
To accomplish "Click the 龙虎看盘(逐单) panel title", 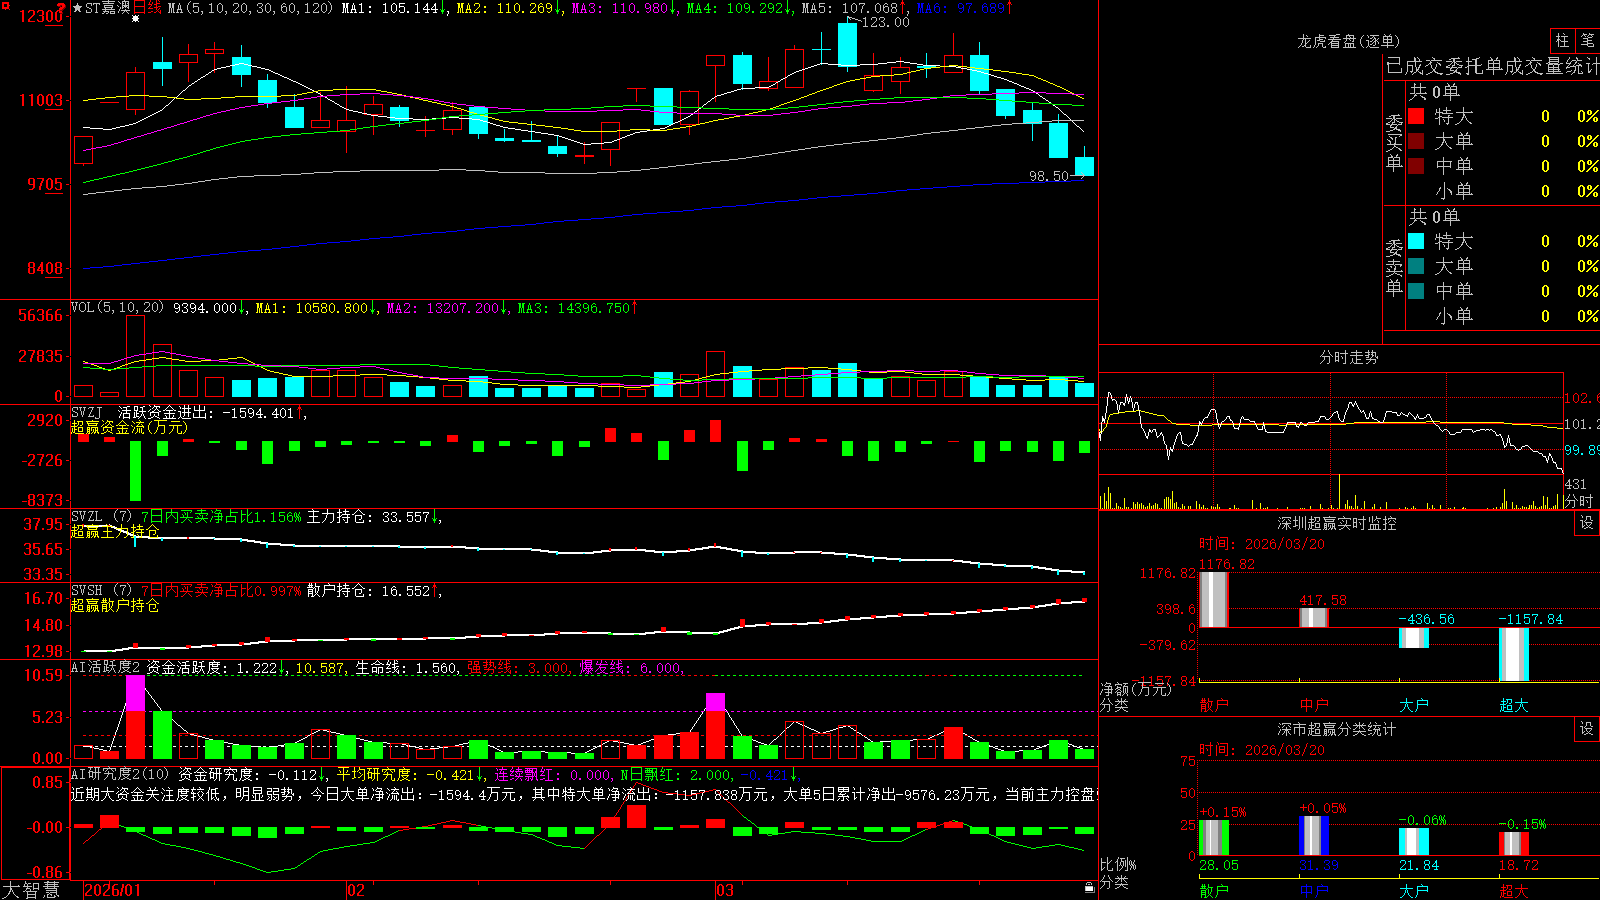I will coord(1348,41).
